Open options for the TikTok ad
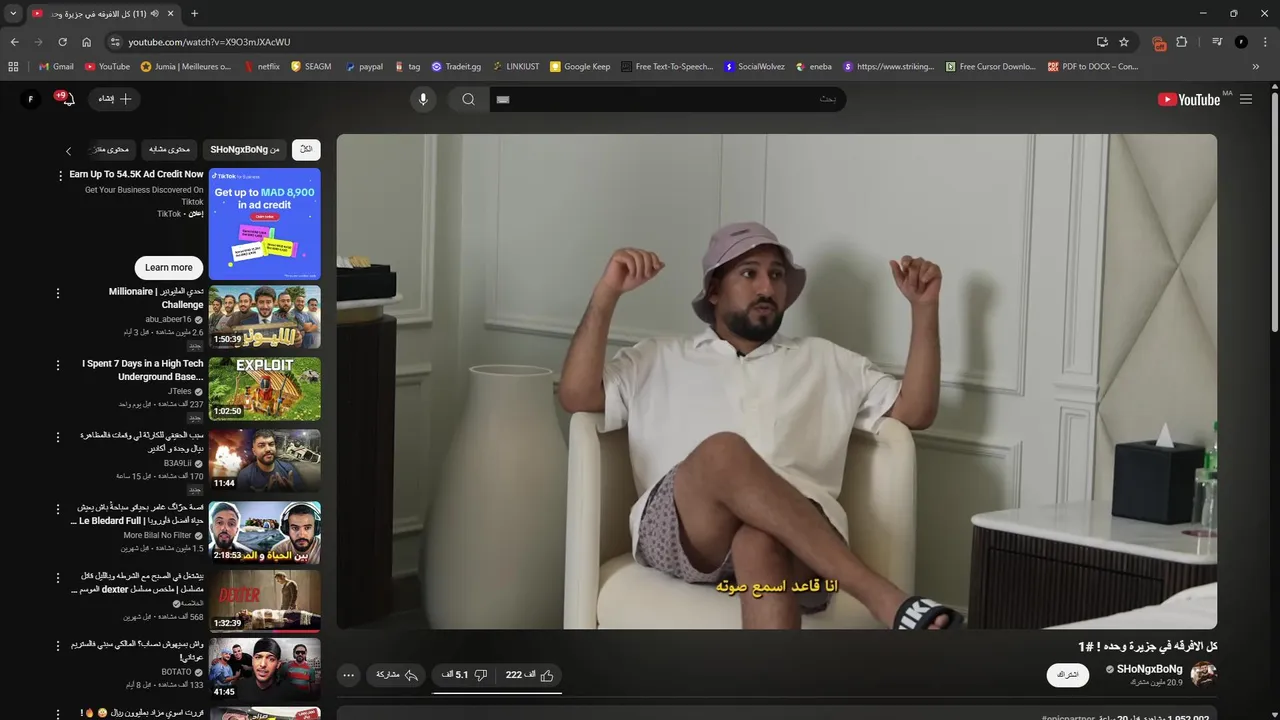1280x720 pixels. pos(58,175)
